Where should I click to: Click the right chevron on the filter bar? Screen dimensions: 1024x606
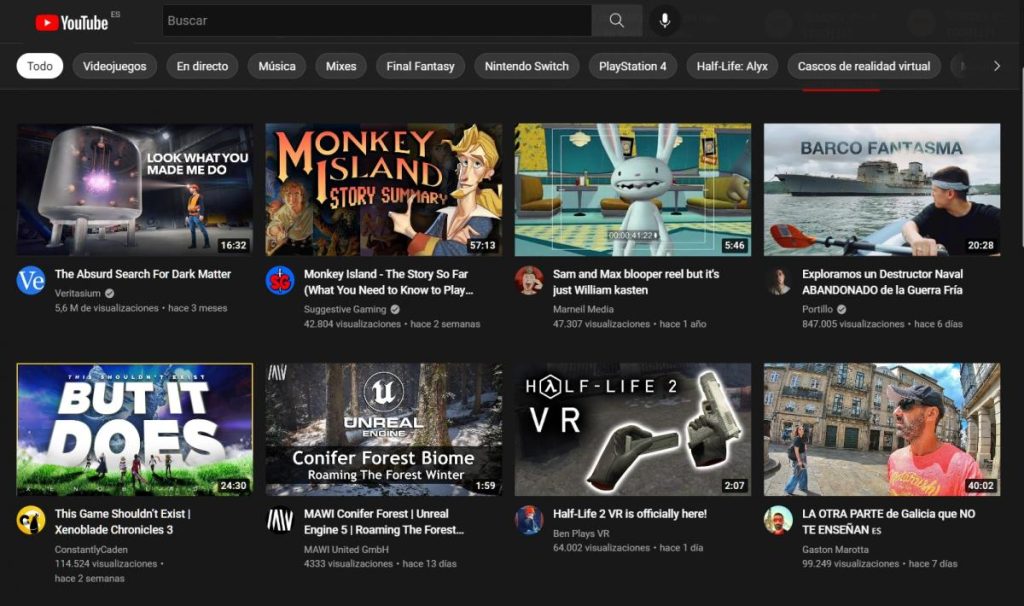[997, 65]
